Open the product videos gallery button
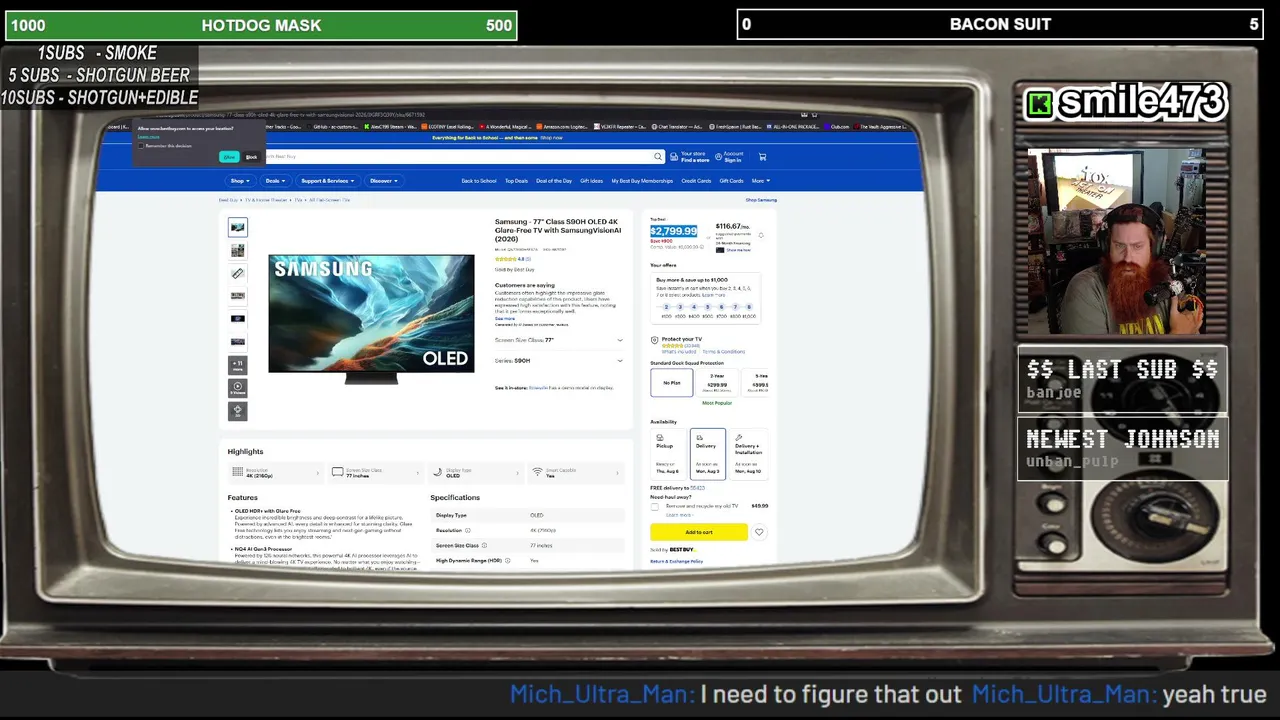1280x720 pixels. pyautogui.click(x=237, y=387)
